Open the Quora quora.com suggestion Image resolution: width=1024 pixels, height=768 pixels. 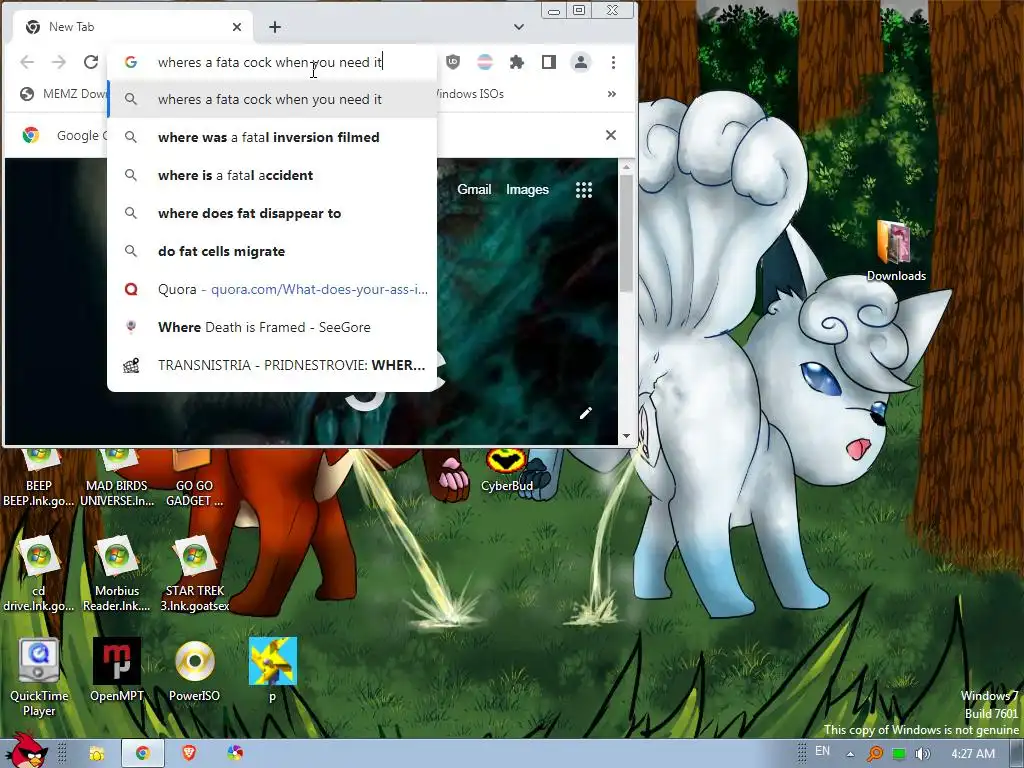272,289
